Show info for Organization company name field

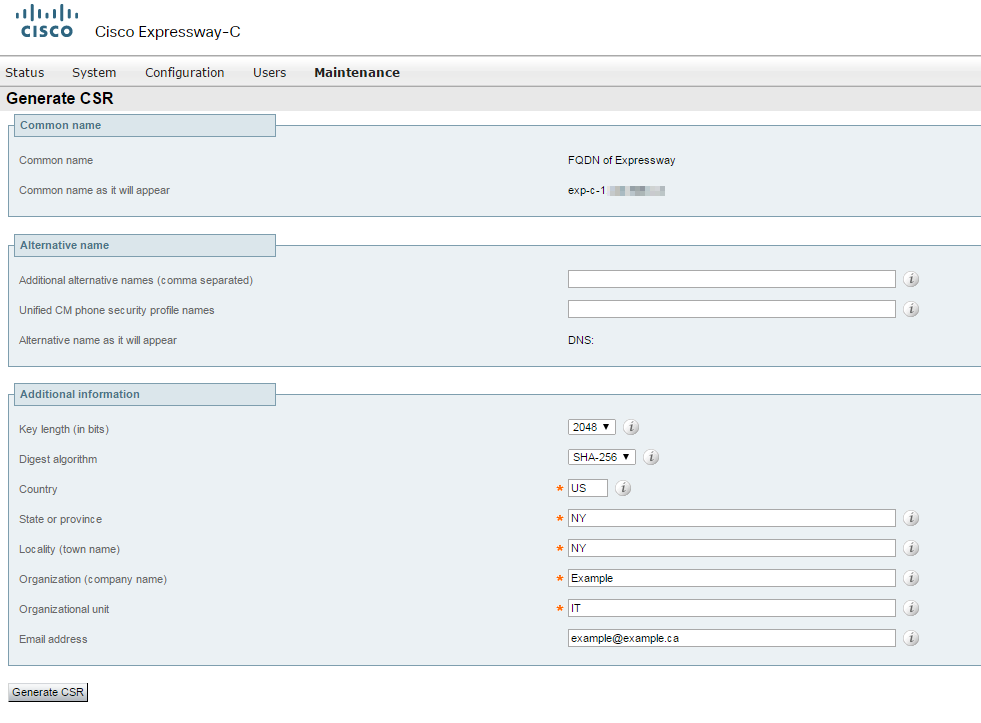[911, 578]
